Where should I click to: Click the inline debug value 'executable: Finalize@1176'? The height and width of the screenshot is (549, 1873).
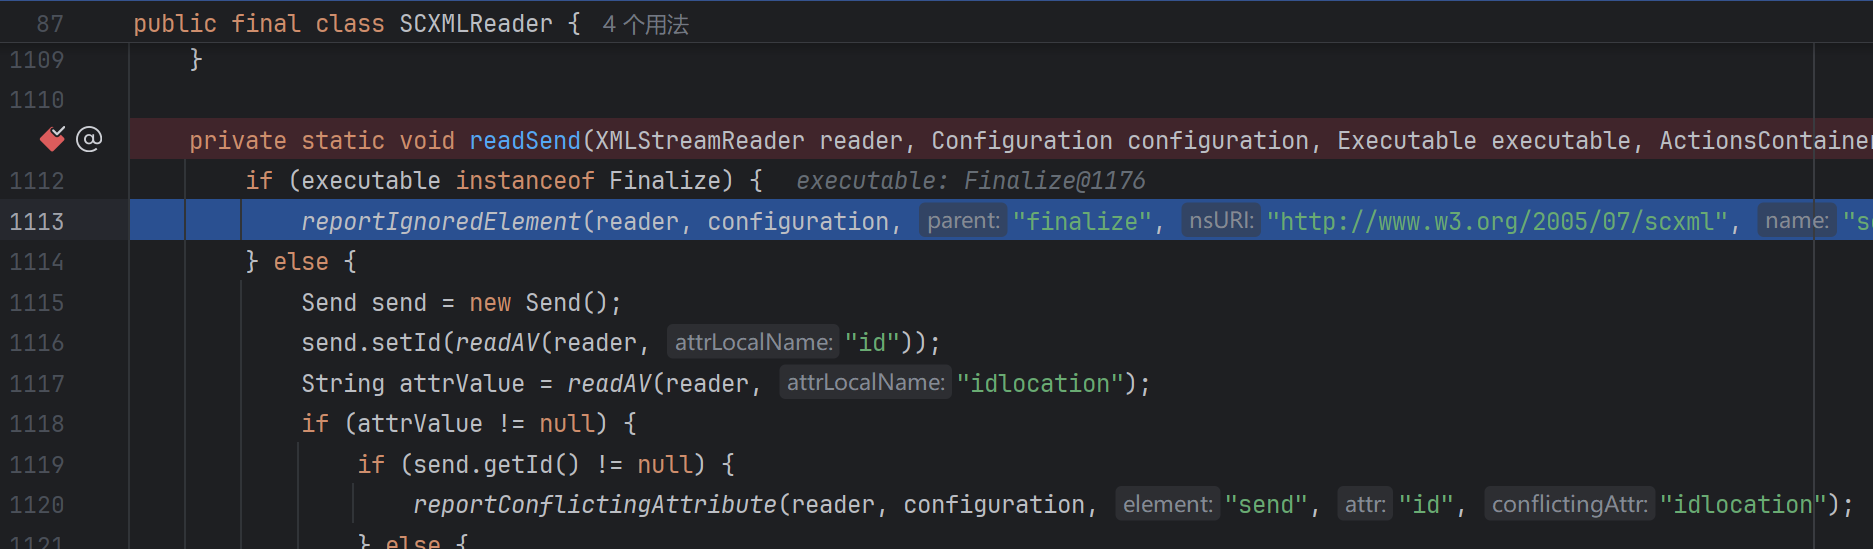(x=970, y=181)
